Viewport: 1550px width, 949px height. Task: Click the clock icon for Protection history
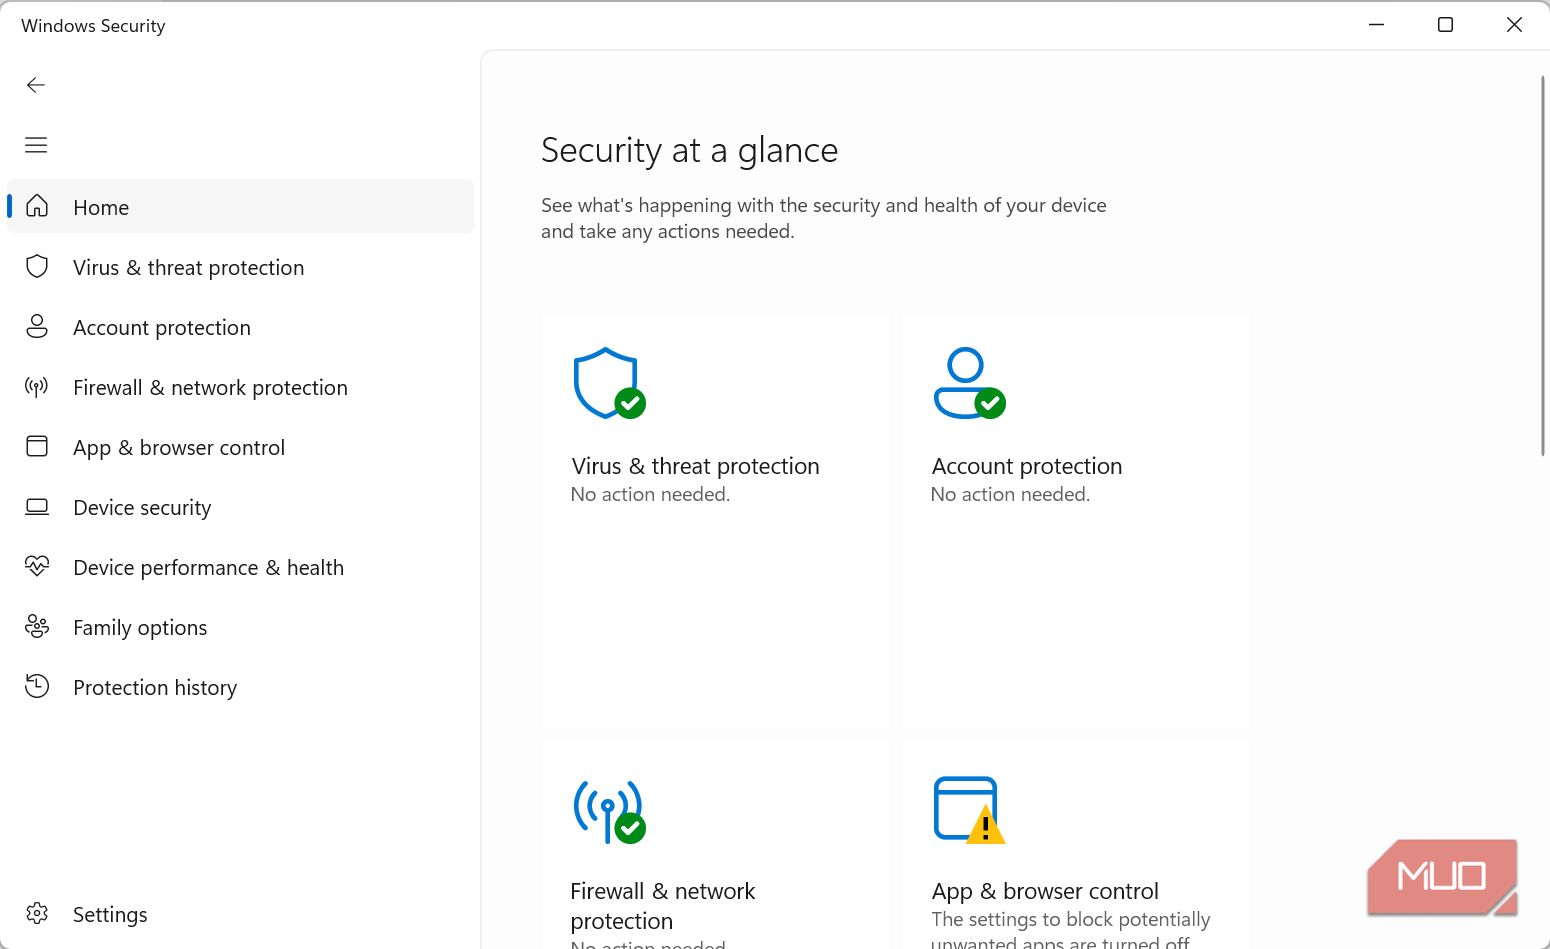(37, 686)
